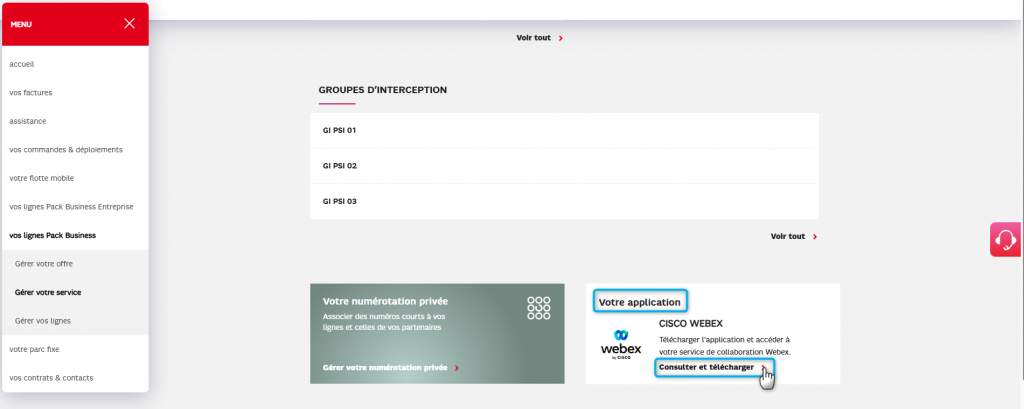Open the GI PSI 01 row
The image size is (1024, 409).
pyautogui.click(x=340, y=131)
